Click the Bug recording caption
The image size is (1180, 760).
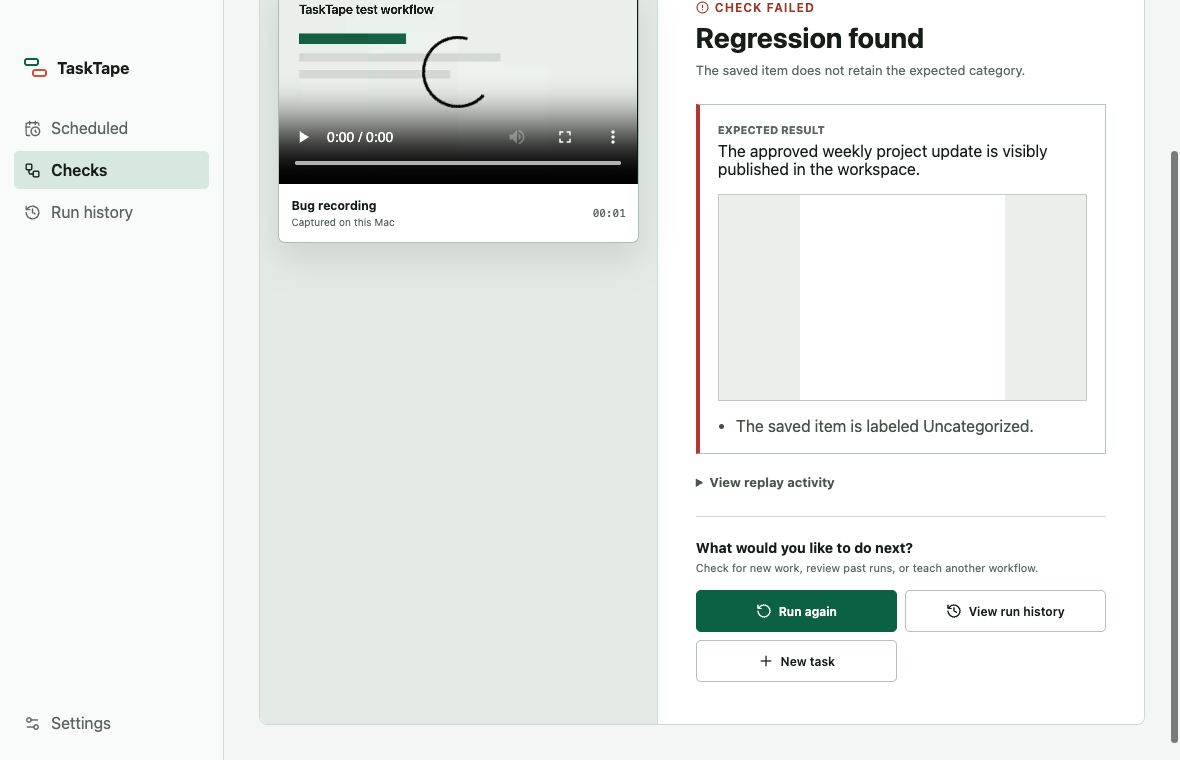(334, 205)
